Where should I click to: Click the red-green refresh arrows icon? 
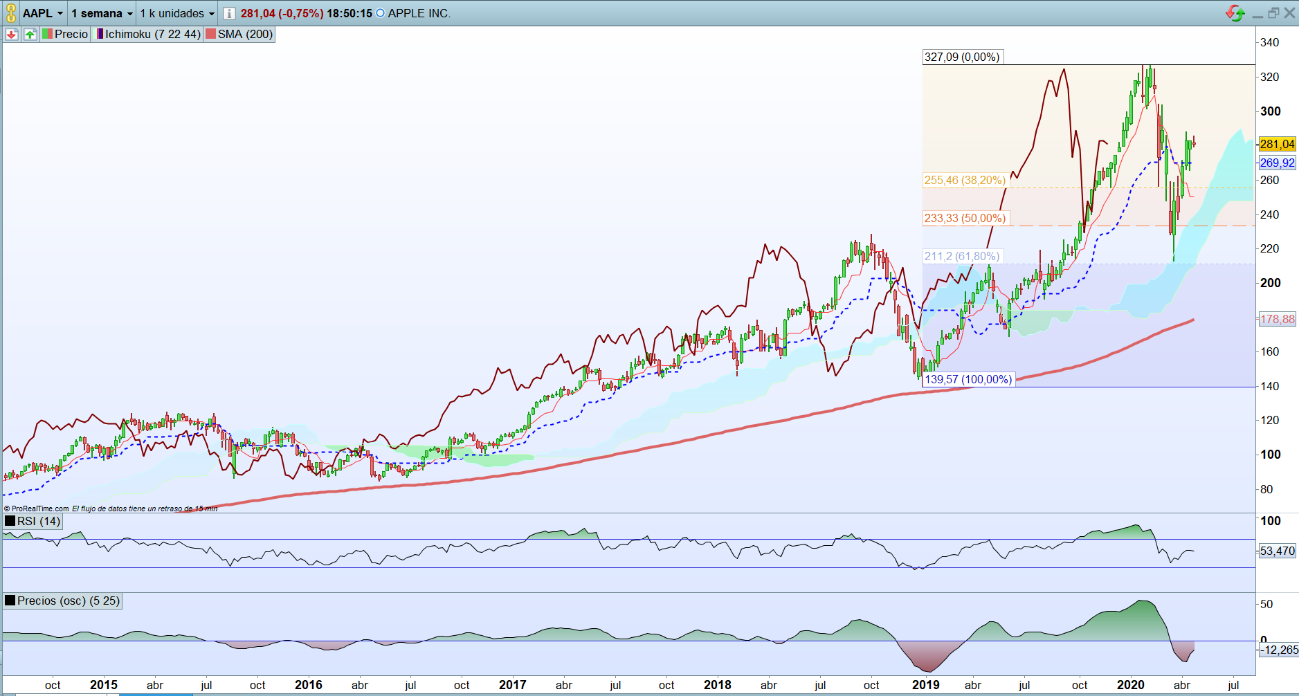pos(1236,13)
